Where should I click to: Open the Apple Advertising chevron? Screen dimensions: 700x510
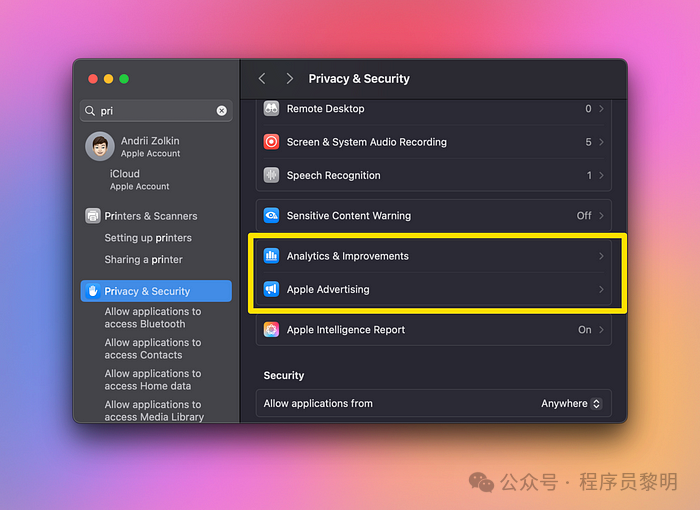tap(601, 289)
